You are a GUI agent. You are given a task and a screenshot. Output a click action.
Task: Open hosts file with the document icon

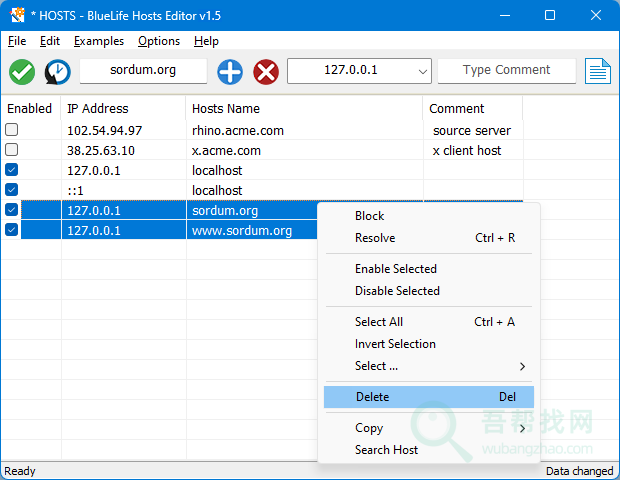(598, 71)
